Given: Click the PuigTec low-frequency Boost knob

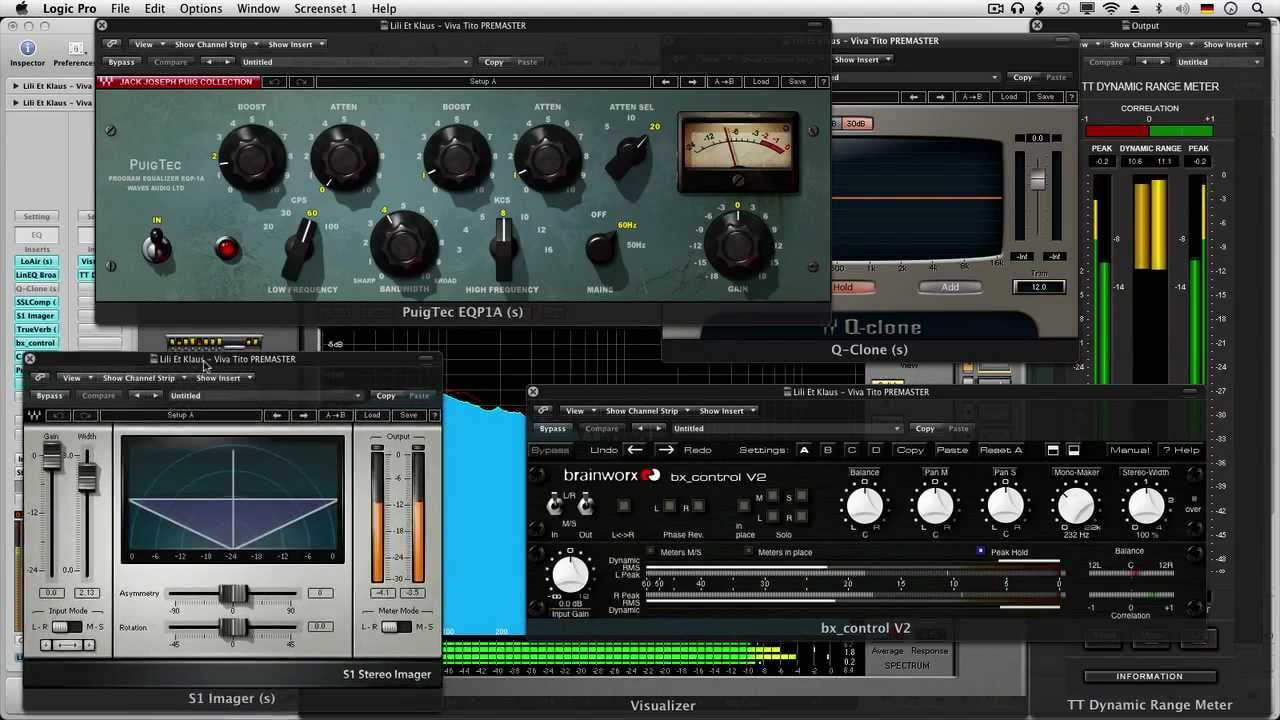Looking at the screenshot, I should pos(252,158).
